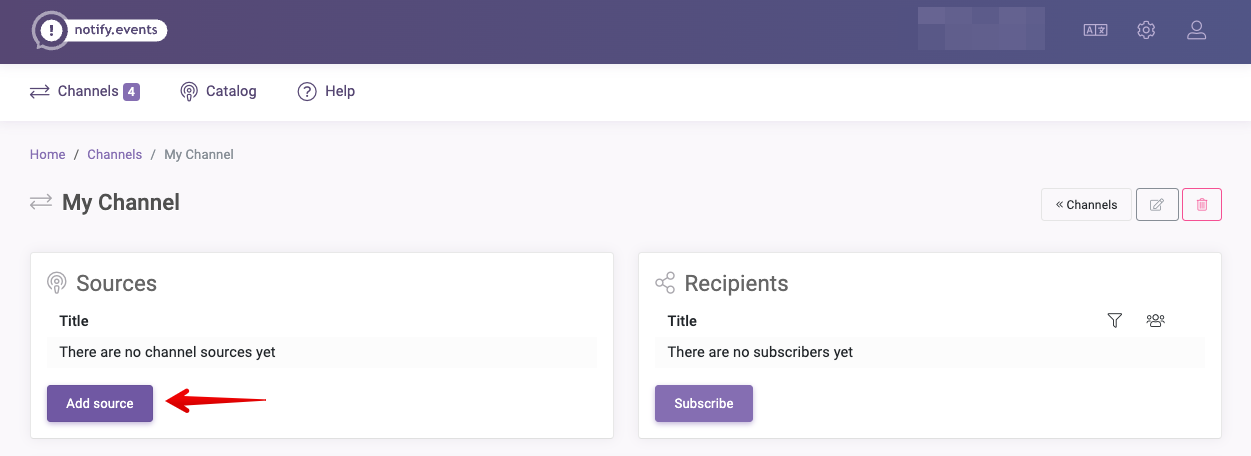Open the settings gear icon
This screenshot has width=1251, height=456.
(x=1146, y=30)
